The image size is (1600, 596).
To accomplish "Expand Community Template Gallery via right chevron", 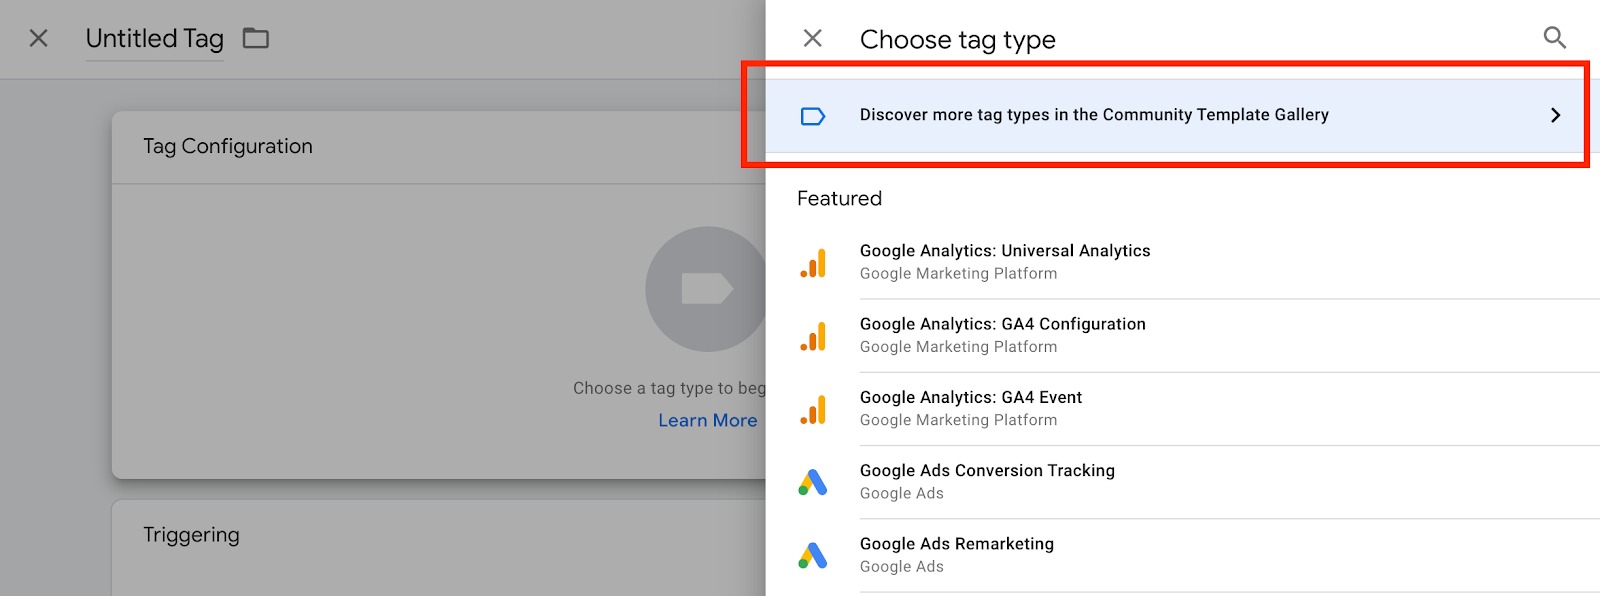I will pos(1555,115).
